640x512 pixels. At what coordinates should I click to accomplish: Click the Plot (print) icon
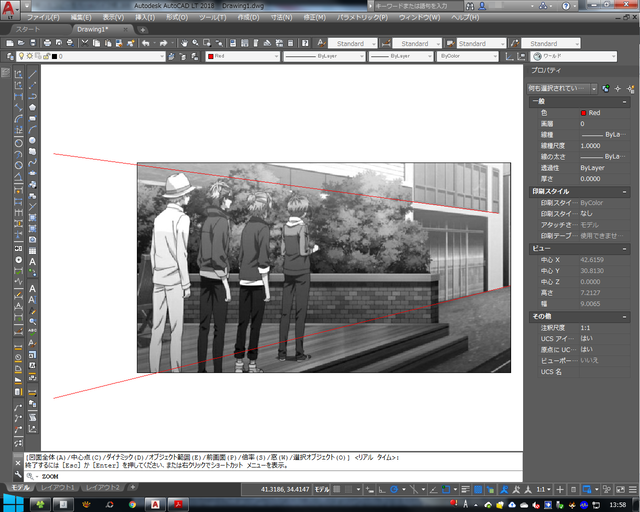click(47, 43)
